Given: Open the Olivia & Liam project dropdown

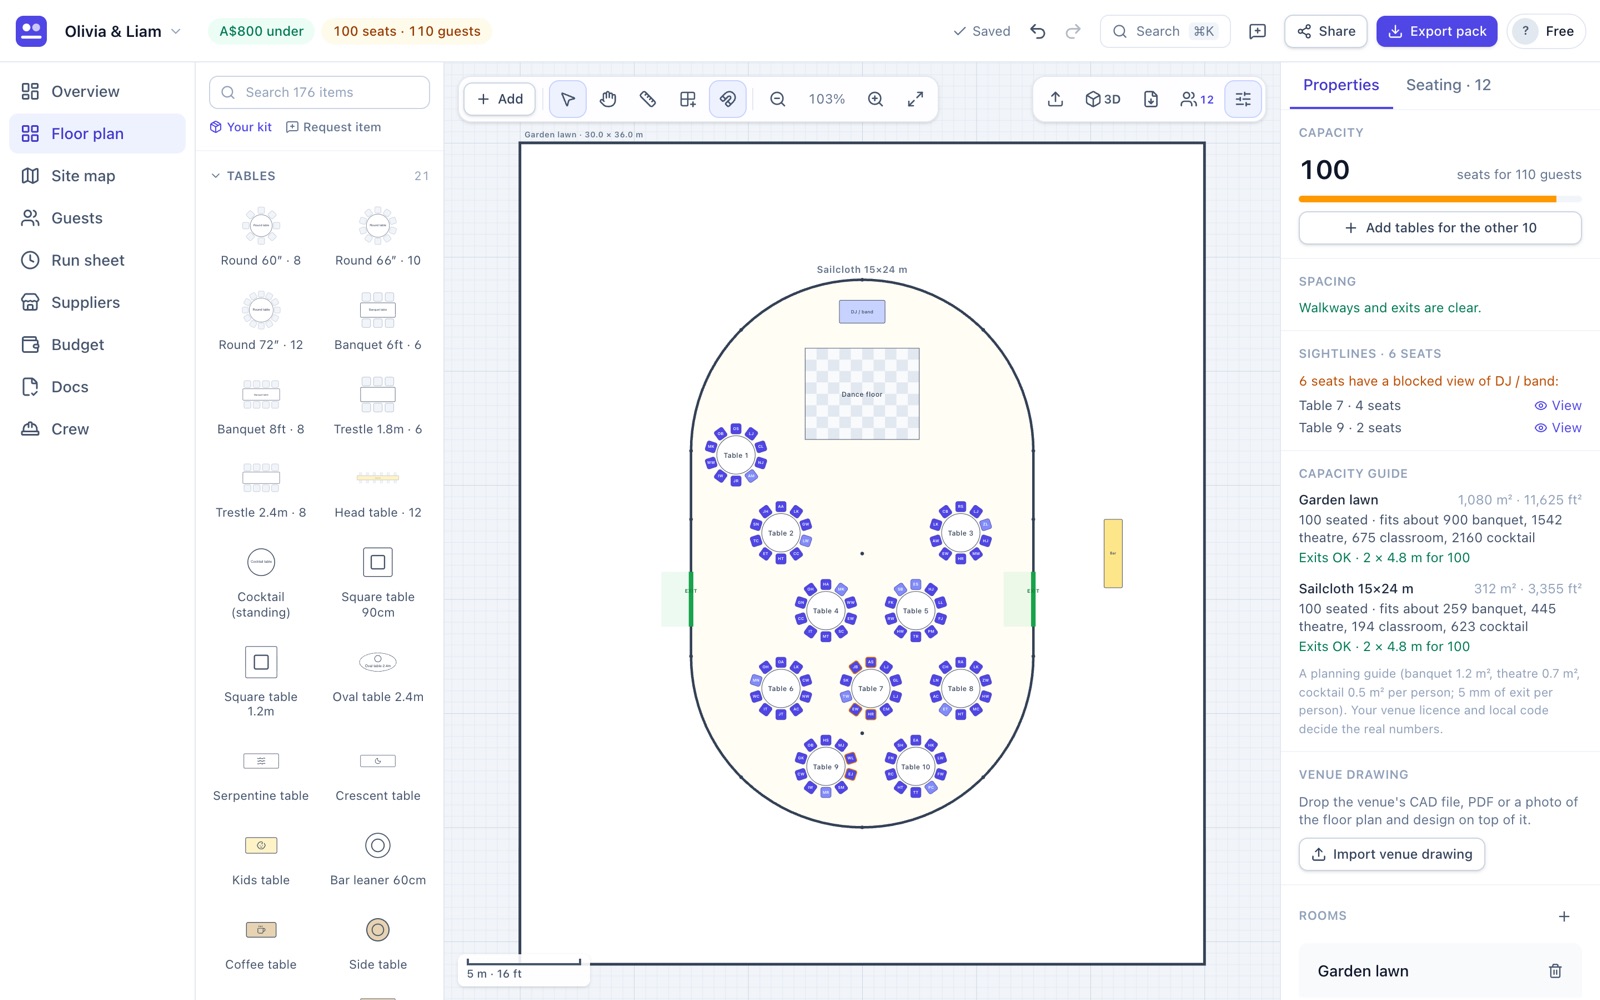Looking at the screenshot, I should pos(123,31).
